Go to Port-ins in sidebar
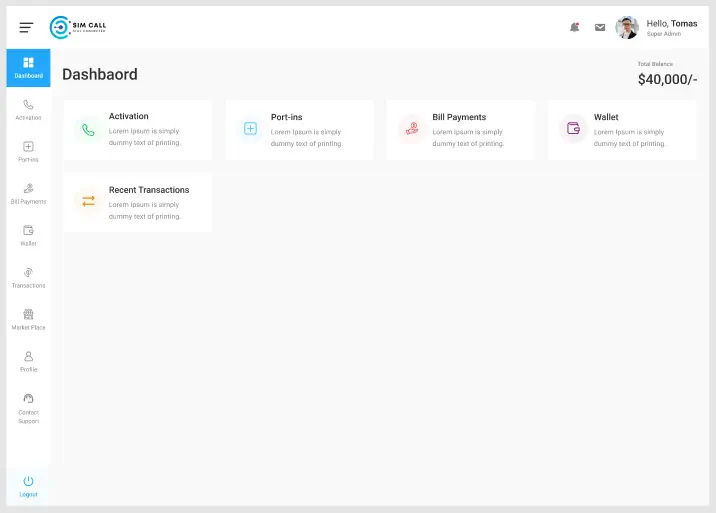This screenshot has height=513, width=716. tap(28, 152)
